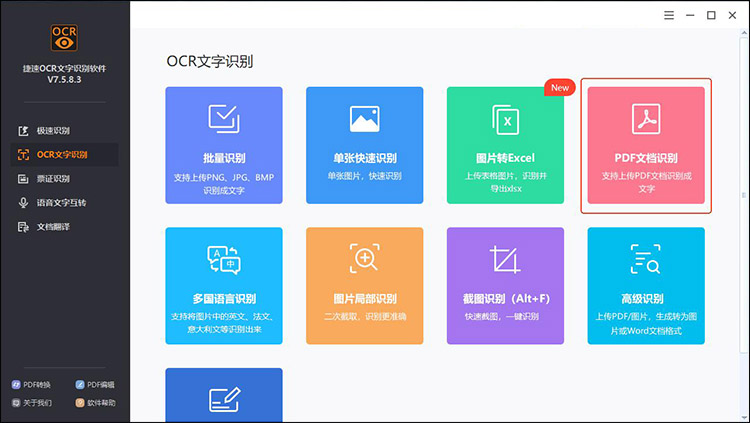
Task: Open the hamburger menu in the title bar
Action: click(669, 15)
